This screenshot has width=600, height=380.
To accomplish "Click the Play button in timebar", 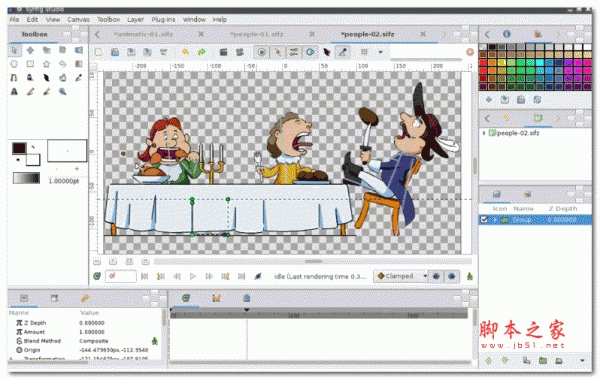I will 193,276.
